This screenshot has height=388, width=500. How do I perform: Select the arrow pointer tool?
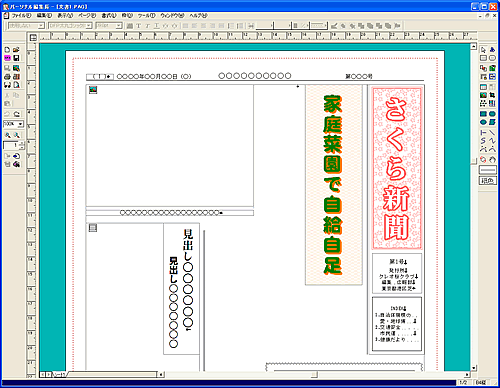[x=484, y=50]
